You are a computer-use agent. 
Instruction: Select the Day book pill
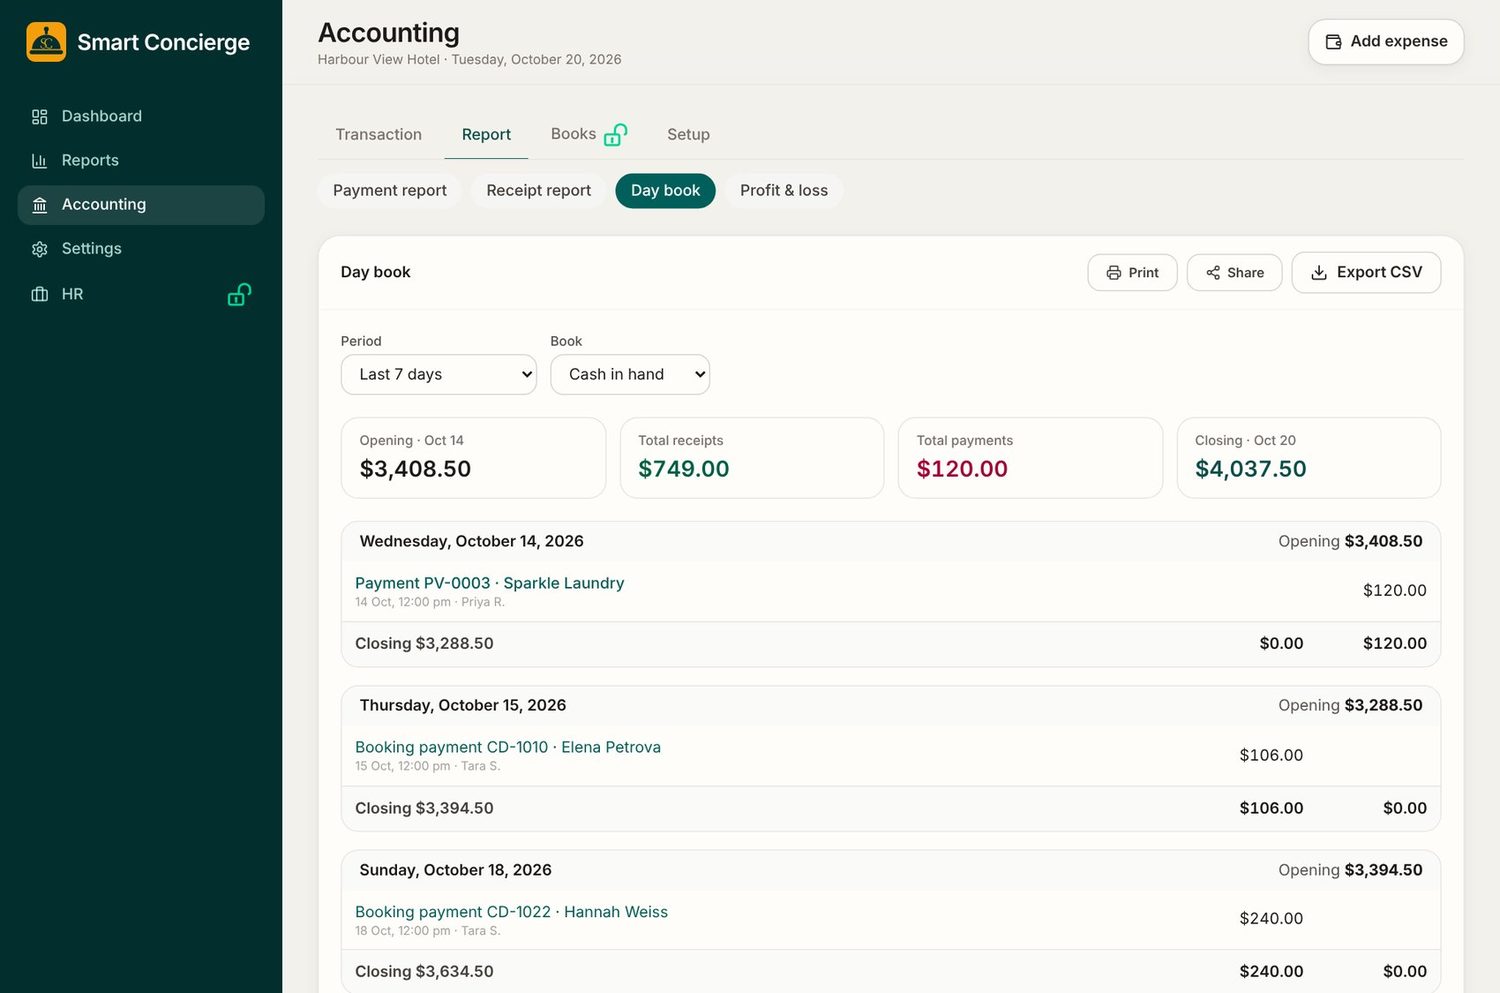coord(666,191)
